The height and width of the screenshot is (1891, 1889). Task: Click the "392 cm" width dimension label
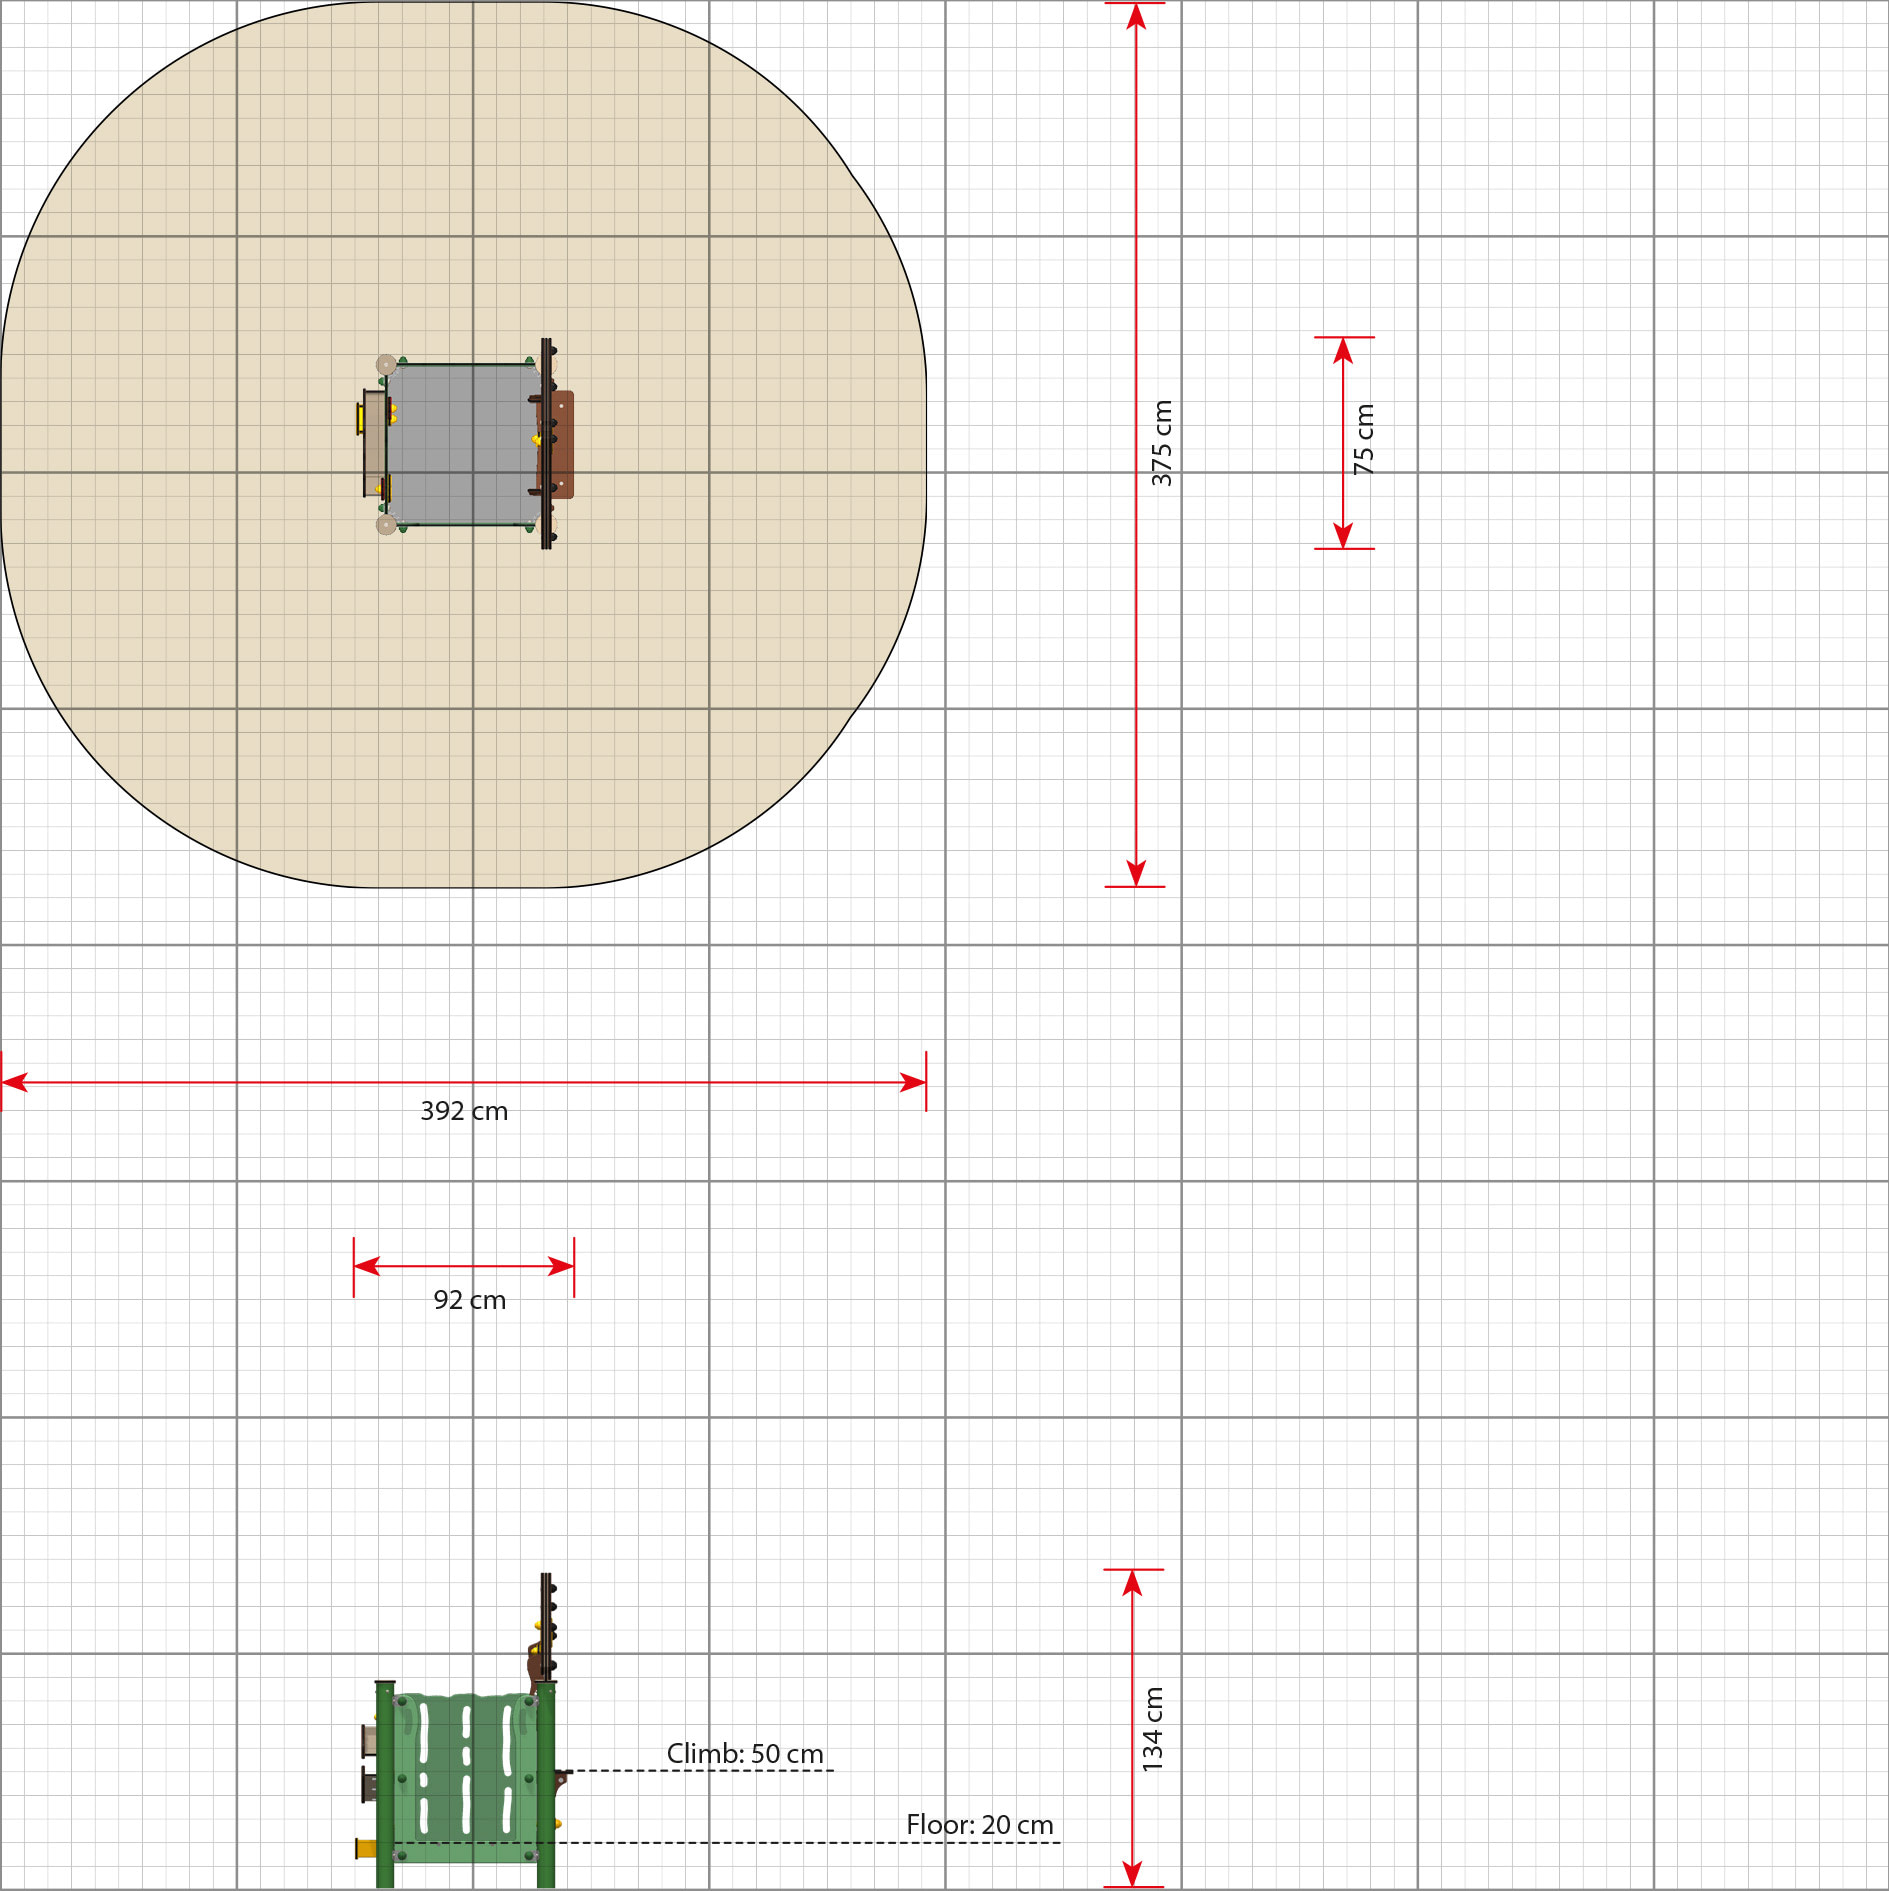coord(464,1111)
